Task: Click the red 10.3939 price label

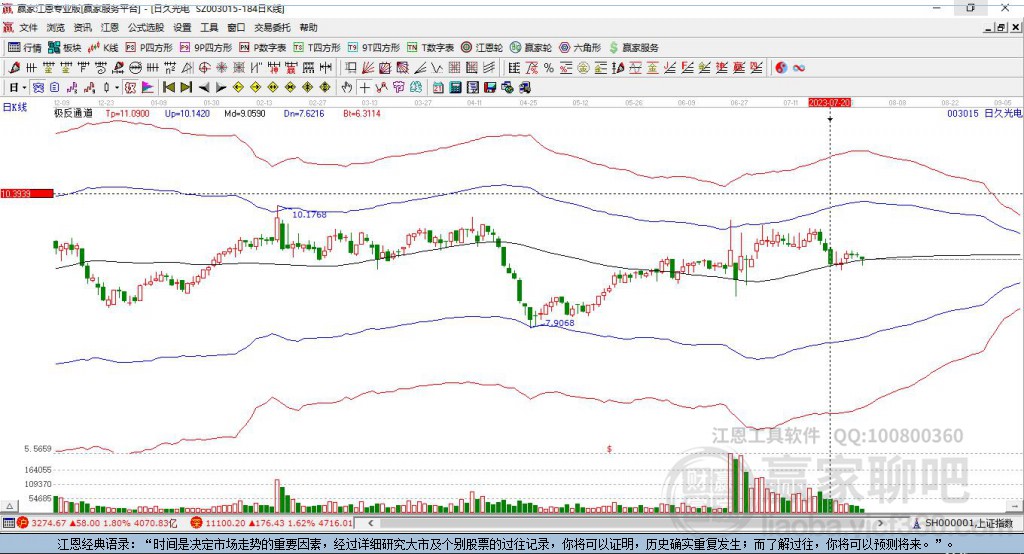Action: (x=27, y=193)
